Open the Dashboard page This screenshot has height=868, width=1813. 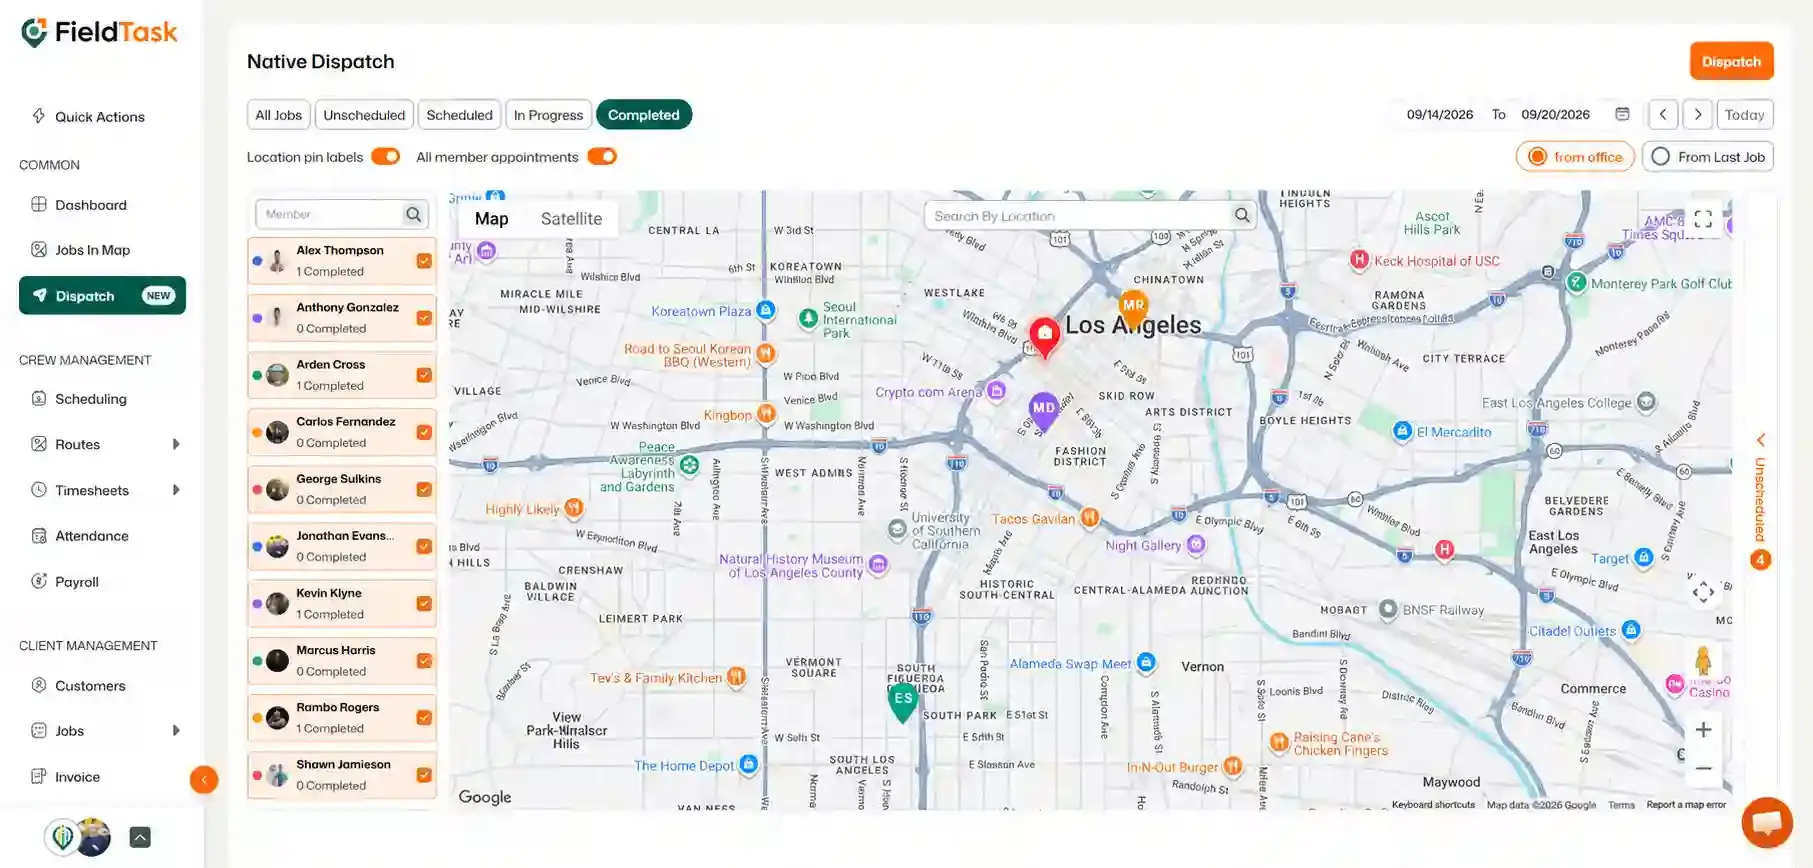79,205
